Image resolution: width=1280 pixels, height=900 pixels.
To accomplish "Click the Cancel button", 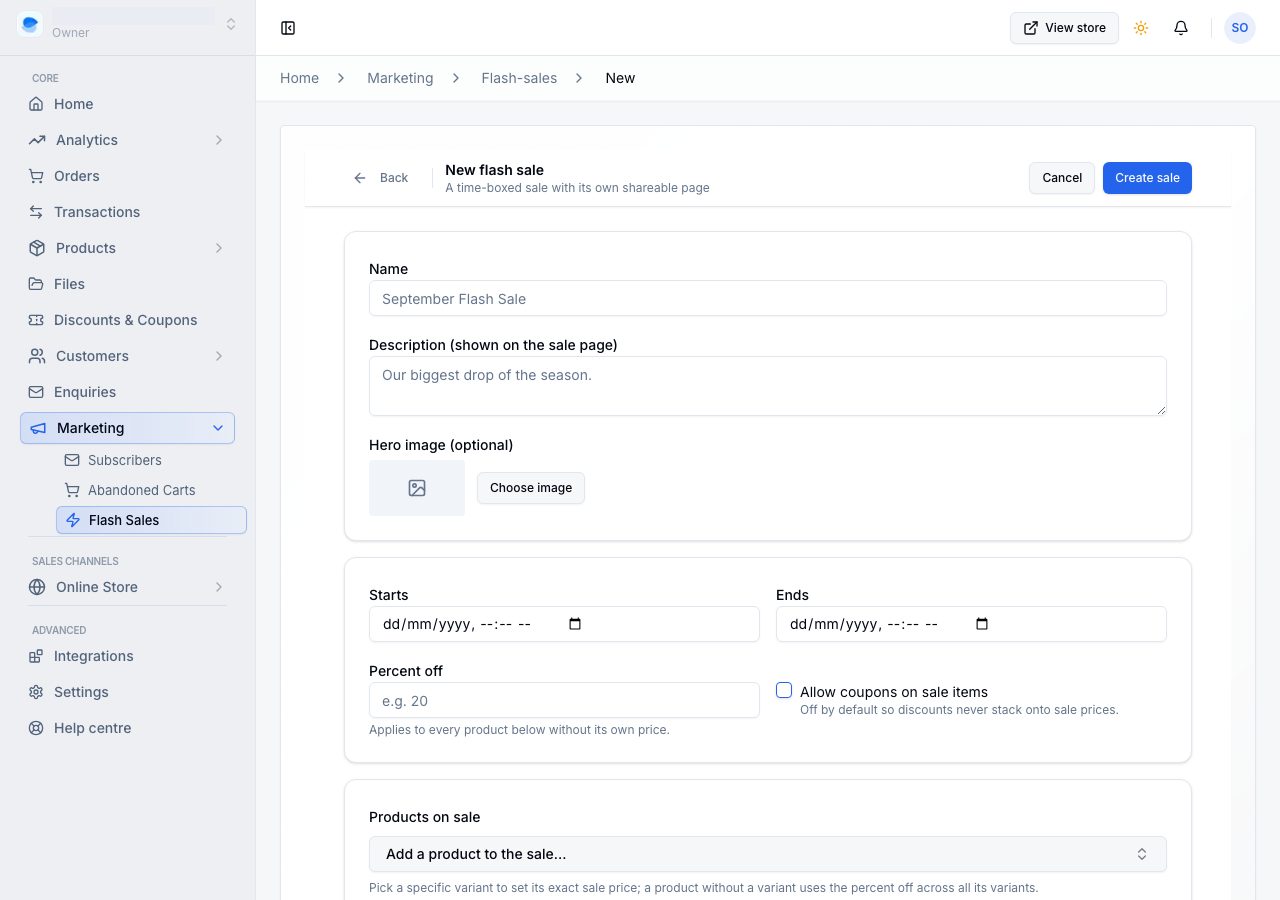I will point(1062,178).
